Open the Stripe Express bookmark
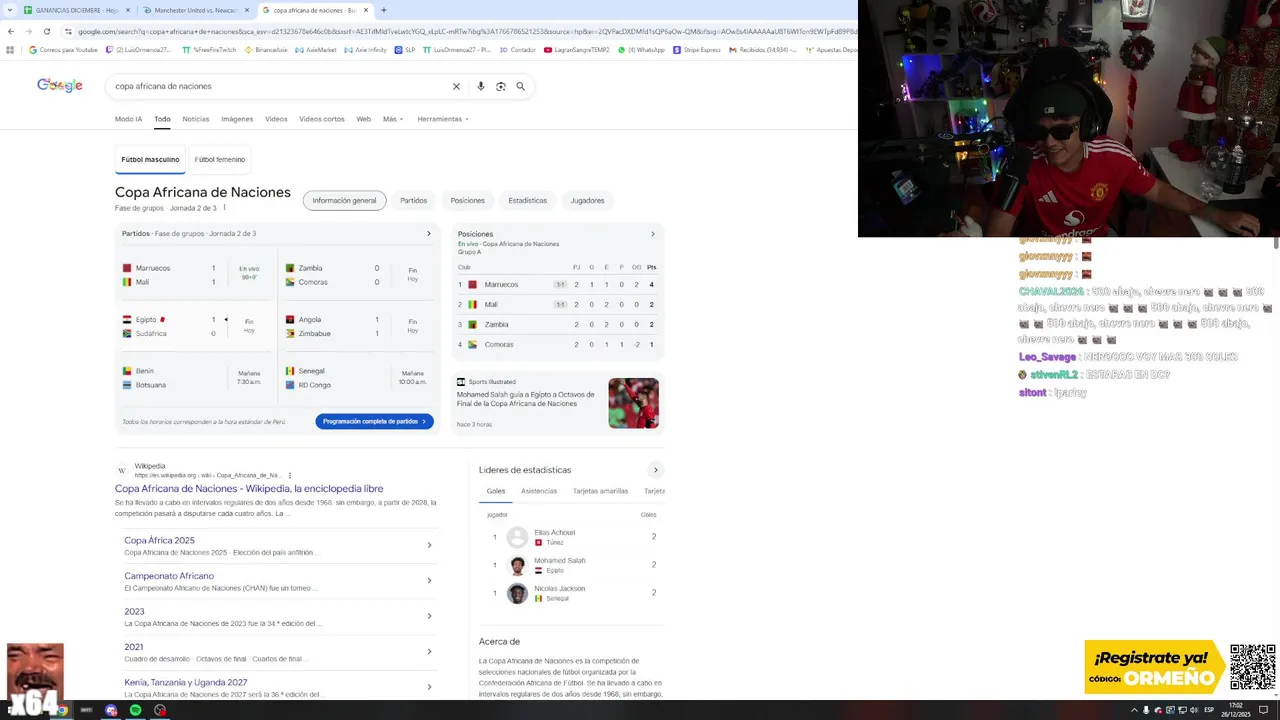This screenshot has width=1280, height=720. pos(697,49)
